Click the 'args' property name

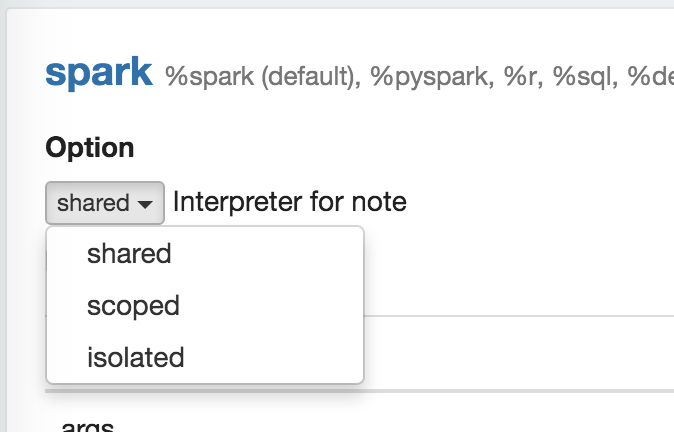tap(88, 427)
